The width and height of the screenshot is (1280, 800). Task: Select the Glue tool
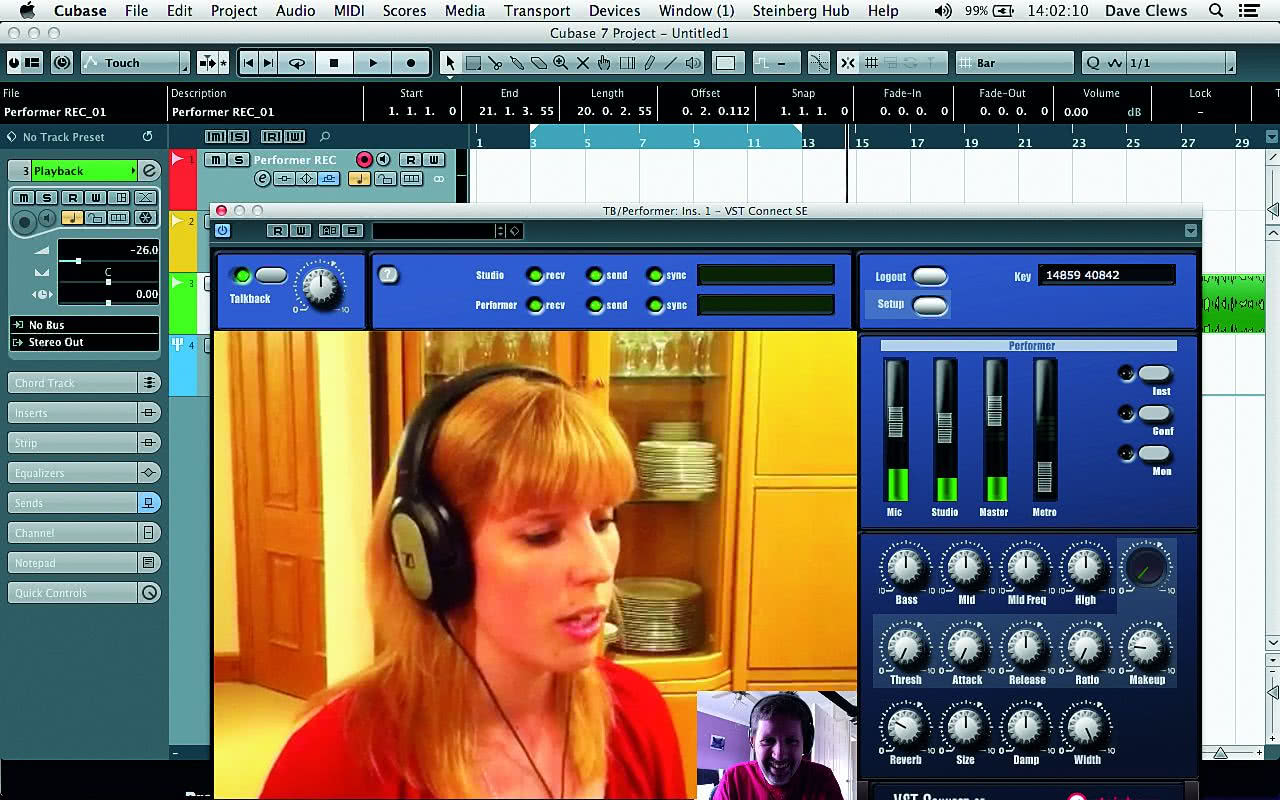(517, 63)
